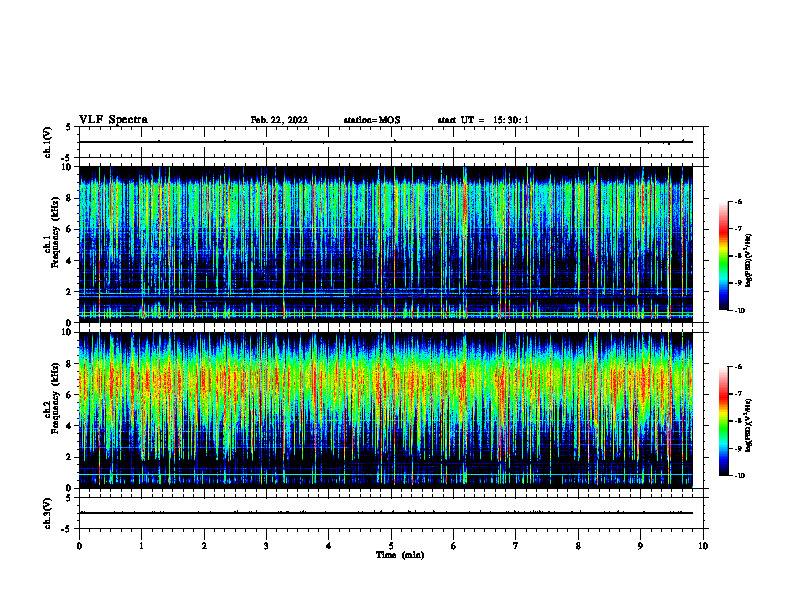Click the 'Time (min)' axis label
Screen dimensions: 792x612
click(x=400, y=555)
